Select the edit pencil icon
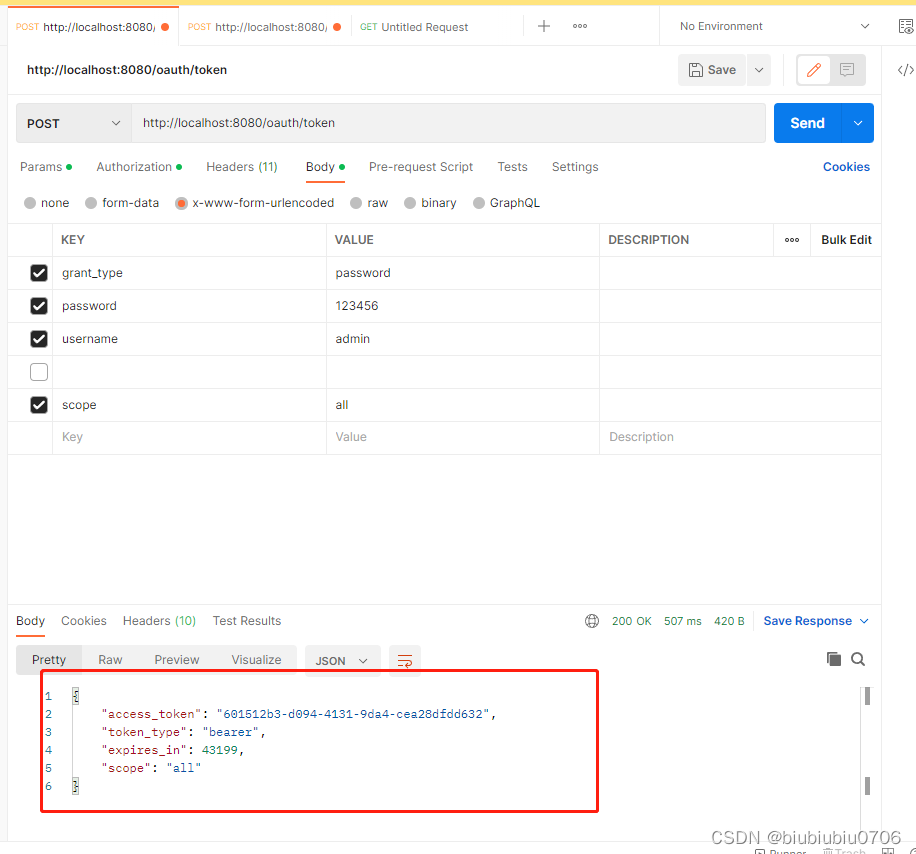The image size is (916, 854). click(x=813, y=70)
